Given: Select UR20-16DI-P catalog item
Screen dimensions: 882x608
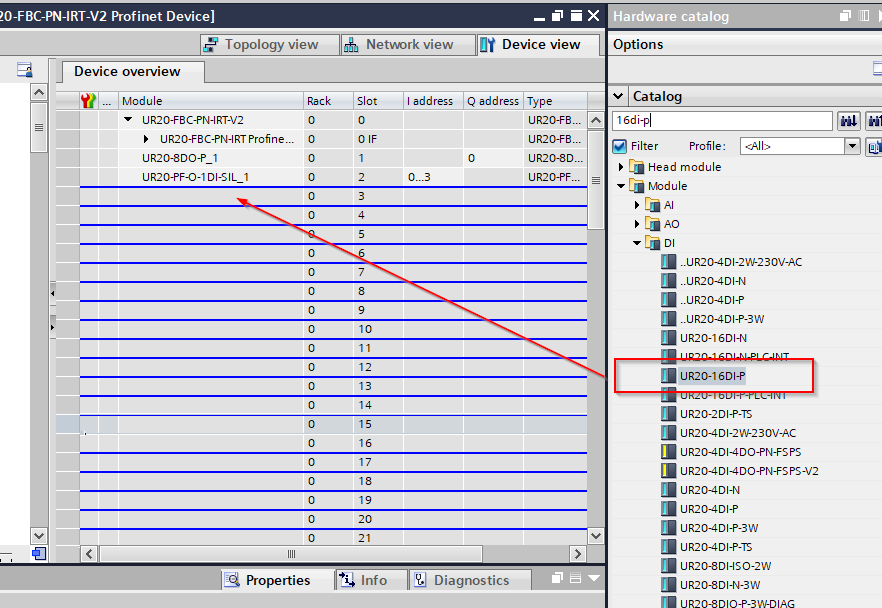Looking at the screenshot, I should pyautogui.click(x=712, y=376).
